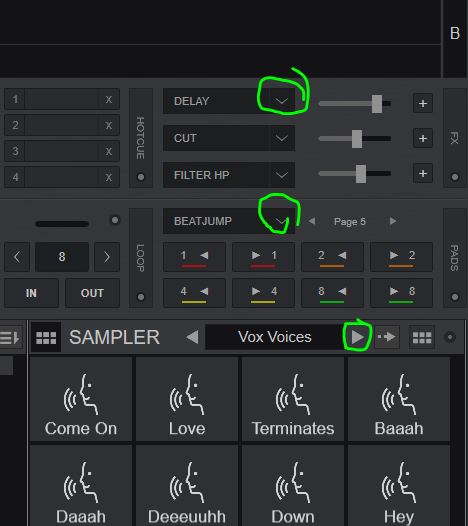Open the DELAY effect dropdown
468x526 pixels.
pos(281,101)
